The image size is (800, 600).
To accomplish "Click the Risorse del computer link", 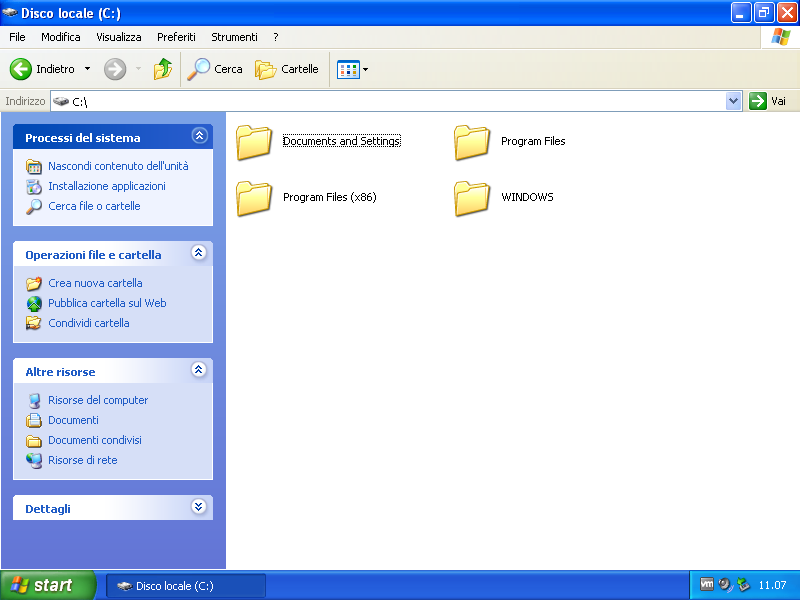I will click(x=98, y=400).
